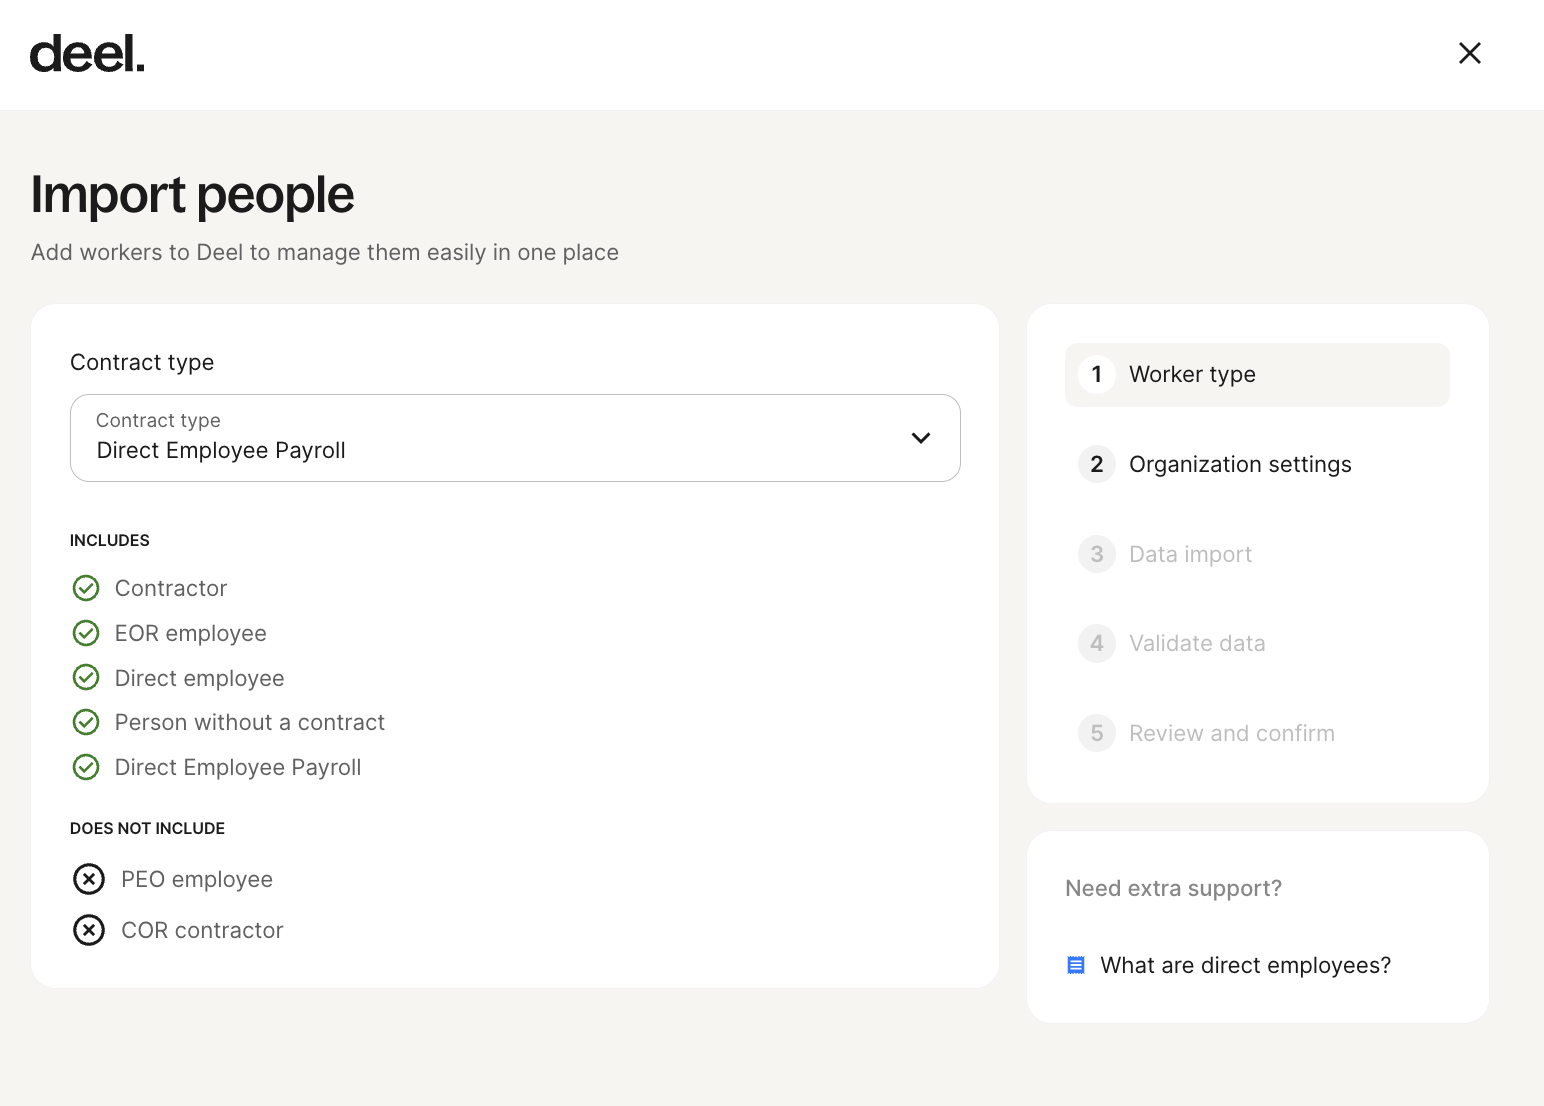
Task: Click step number 3 badge
Action: pos(1097,554)
